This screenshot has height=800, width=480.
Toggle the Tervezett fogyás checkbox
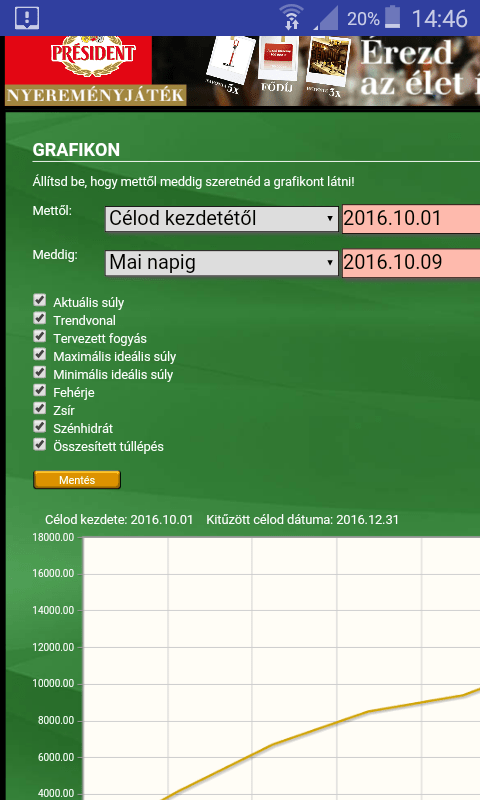coord(40,336)
